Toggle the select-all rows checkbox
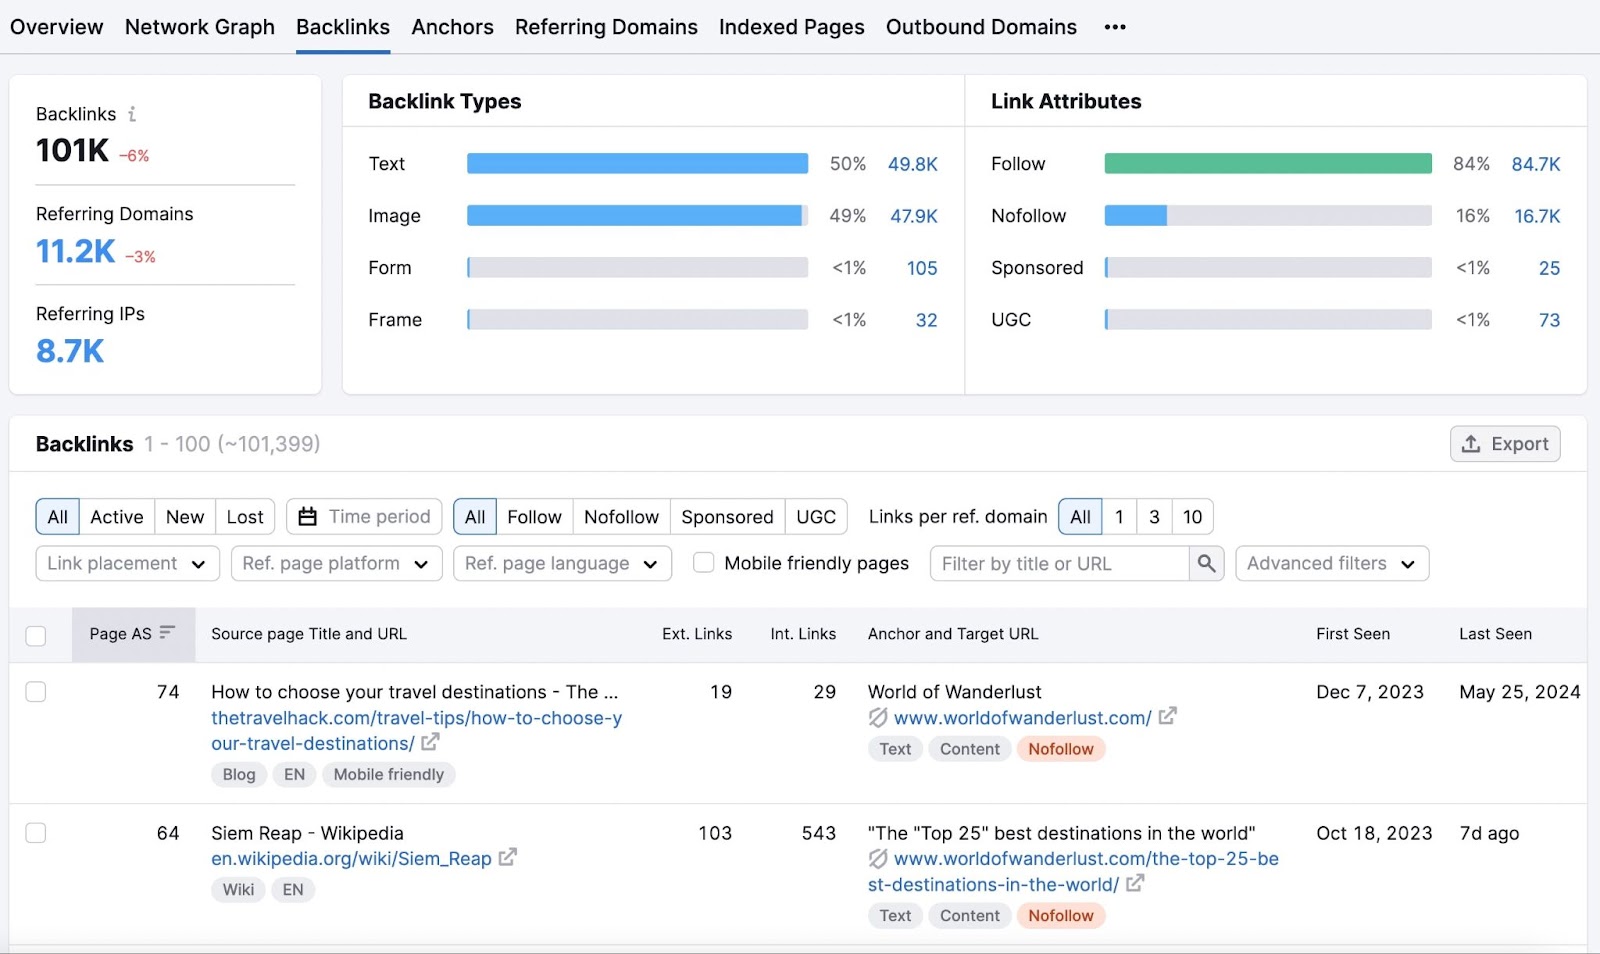The image size is (1600, 954). click(36, 635)
